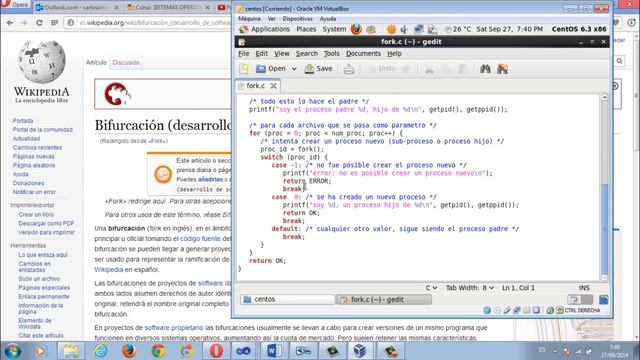
Task: Click Opera's back arrow button
Action: 10,23
